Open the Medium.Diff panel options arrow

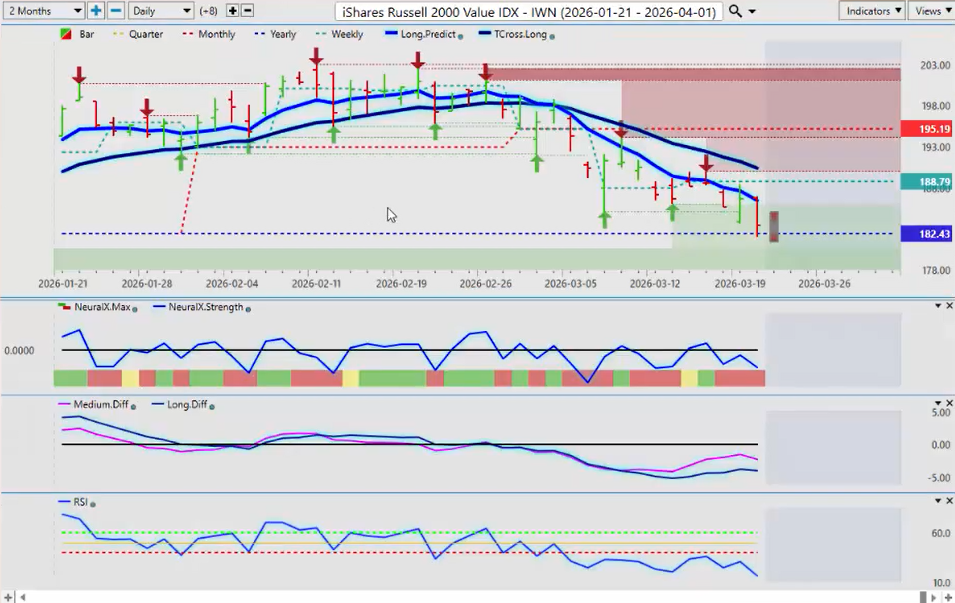[938, 403]
